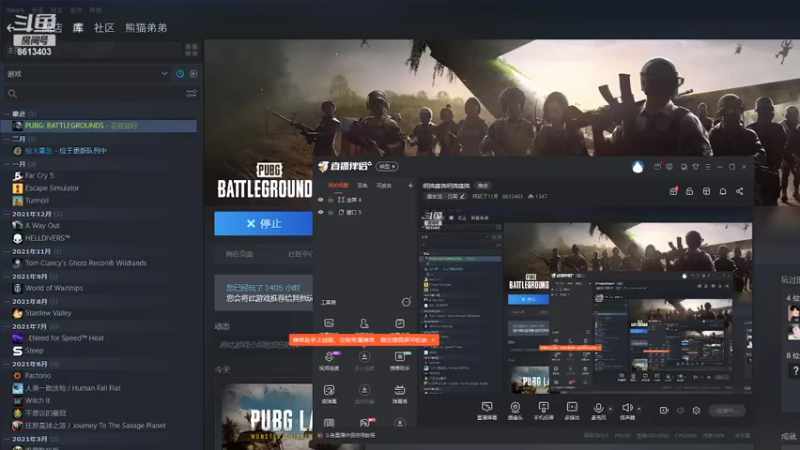
Task: Collapse the 最近 group in Steam list
Action: point(7,114)
